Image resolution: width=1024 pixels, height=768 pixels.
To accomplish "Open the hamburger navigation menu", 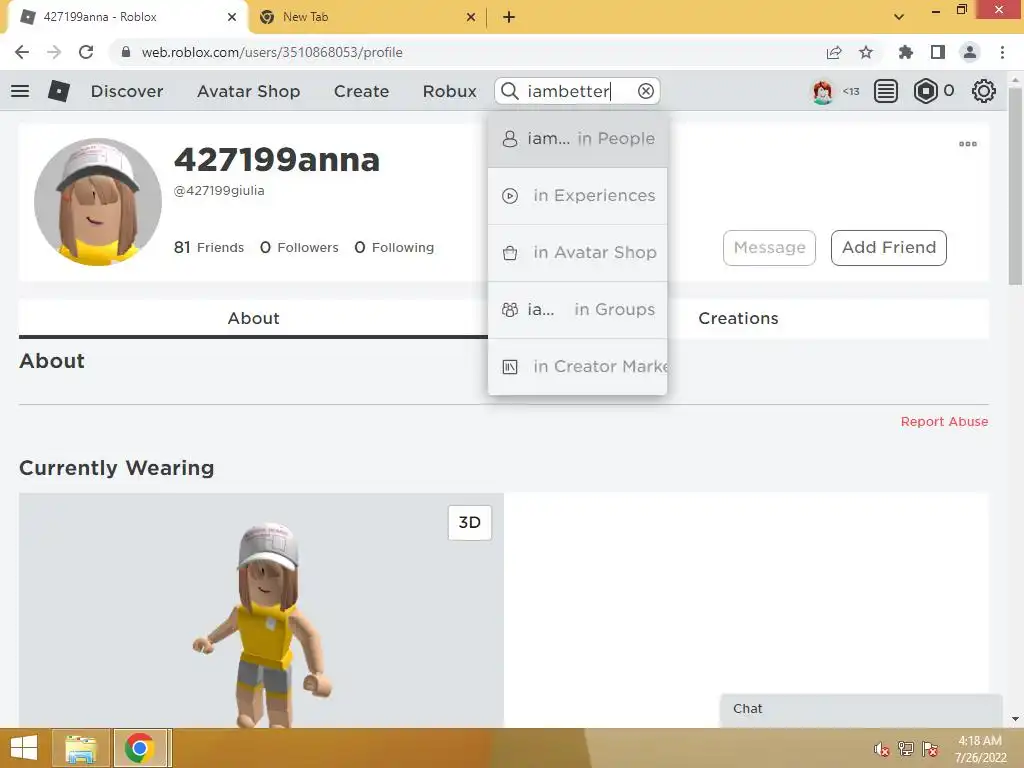I will tap(20, 91).
